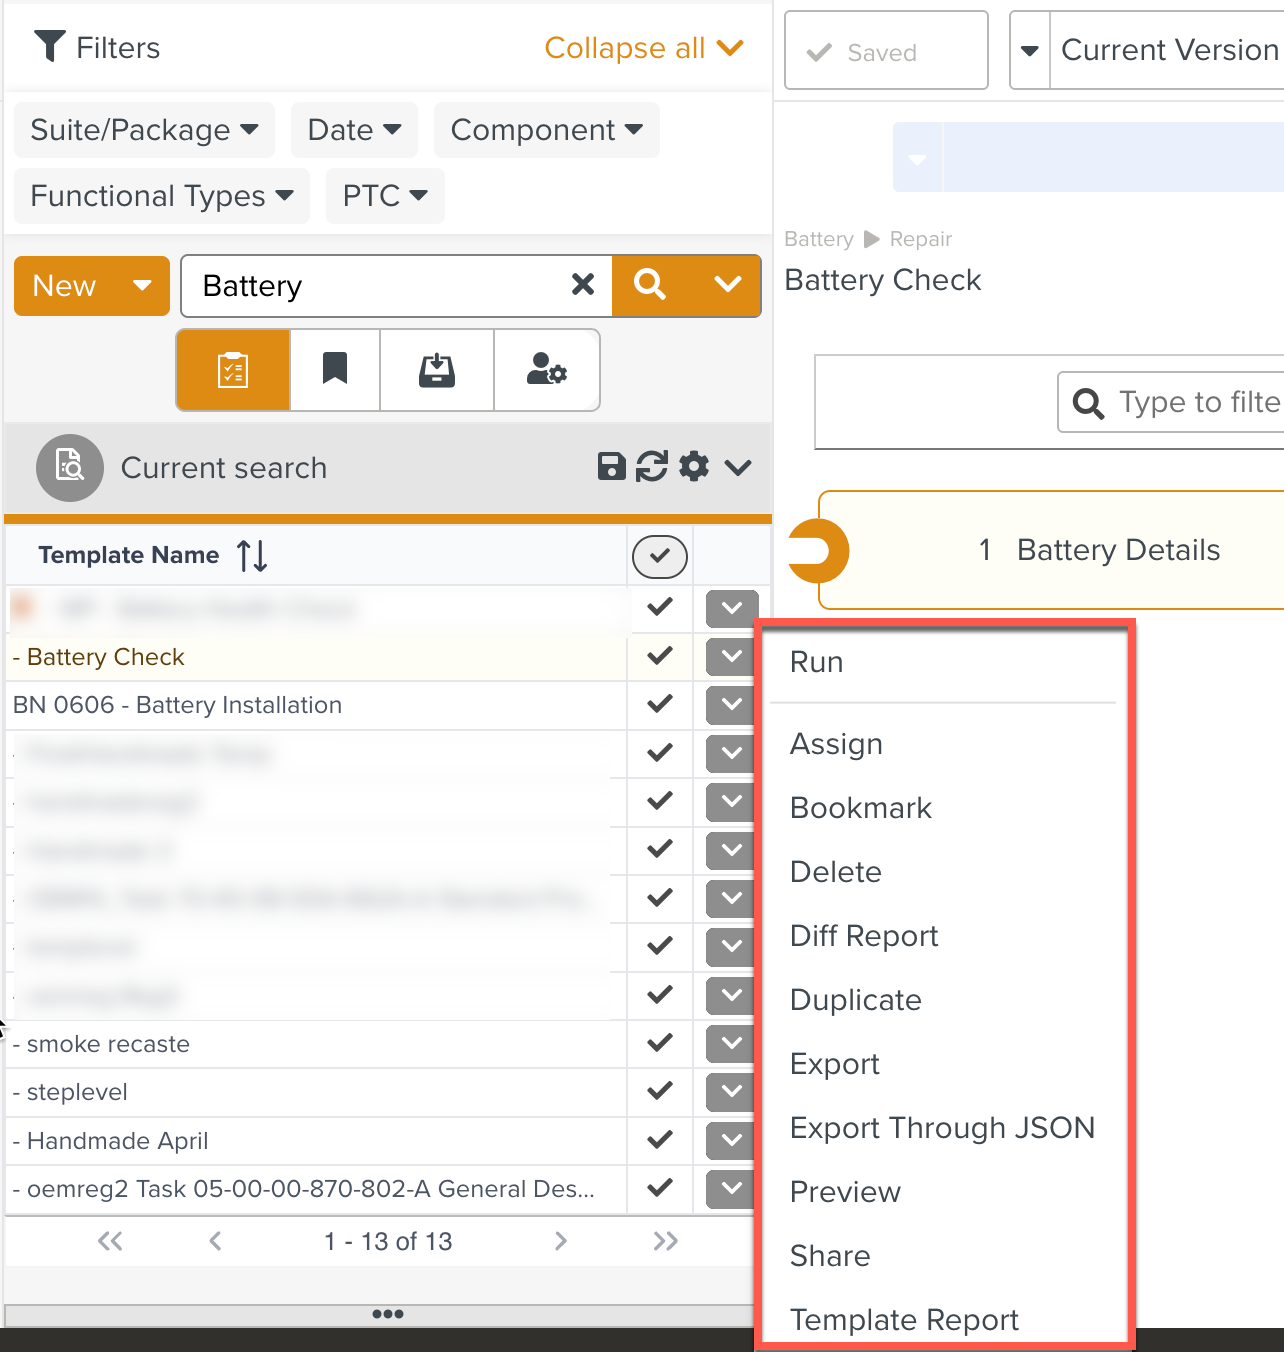The width and height of the screenshot is (1284, 1352).
Task: Toggle checkmark for Battery Check row
Action: pyautogui.click(x=660, y=657)
